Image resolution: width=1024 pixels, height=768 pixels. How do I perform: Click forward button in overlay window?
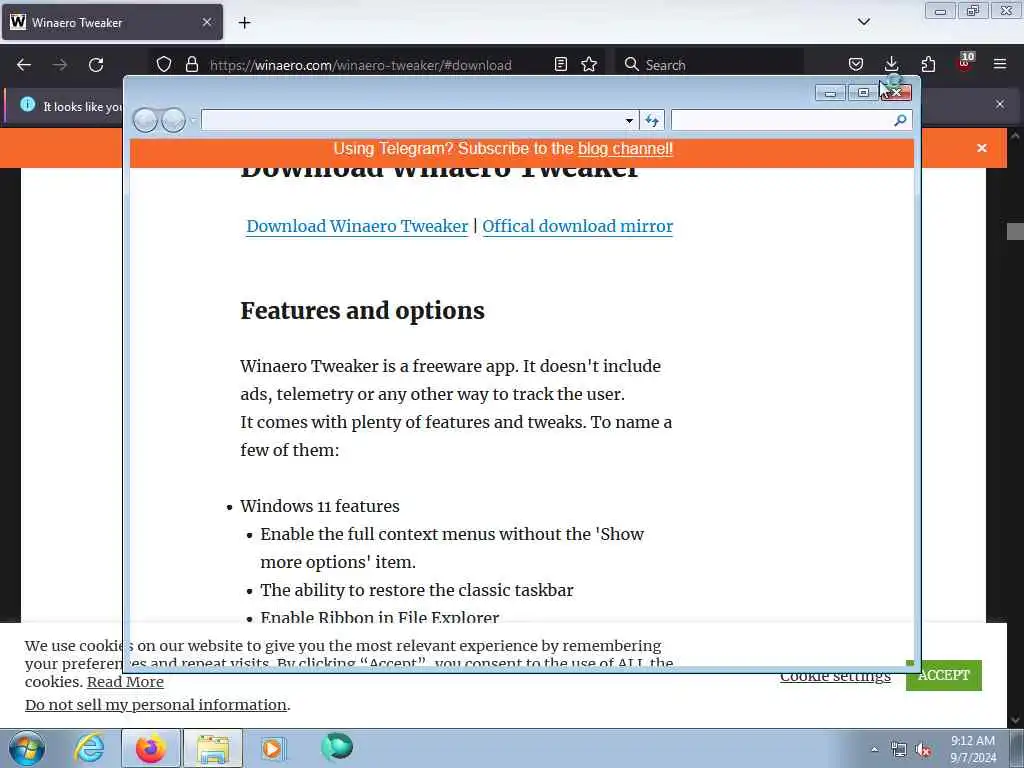click(x=173, y=120)
